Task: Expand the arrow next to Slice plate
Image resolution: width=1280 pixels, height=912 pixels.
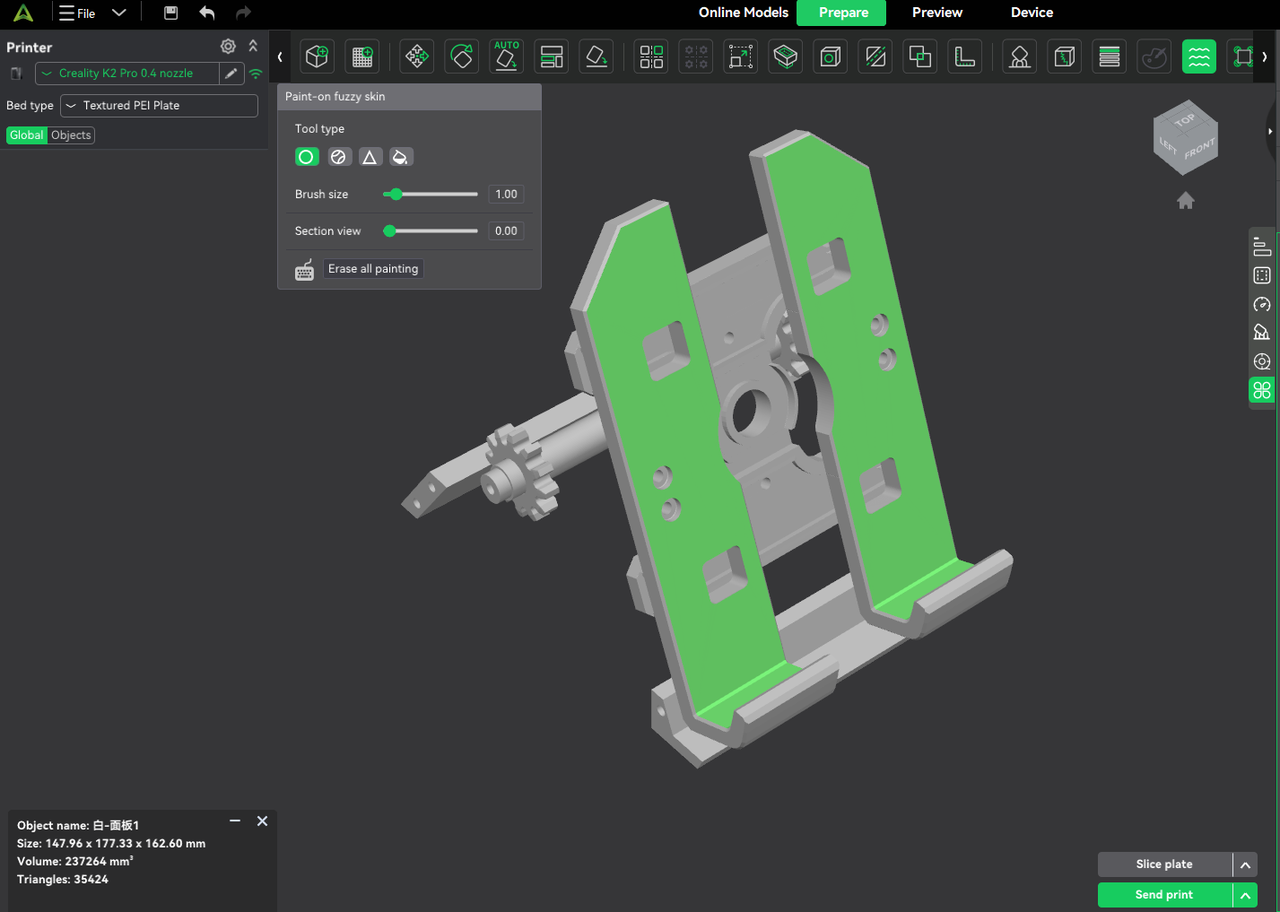Action: [x=1245, y=865]
